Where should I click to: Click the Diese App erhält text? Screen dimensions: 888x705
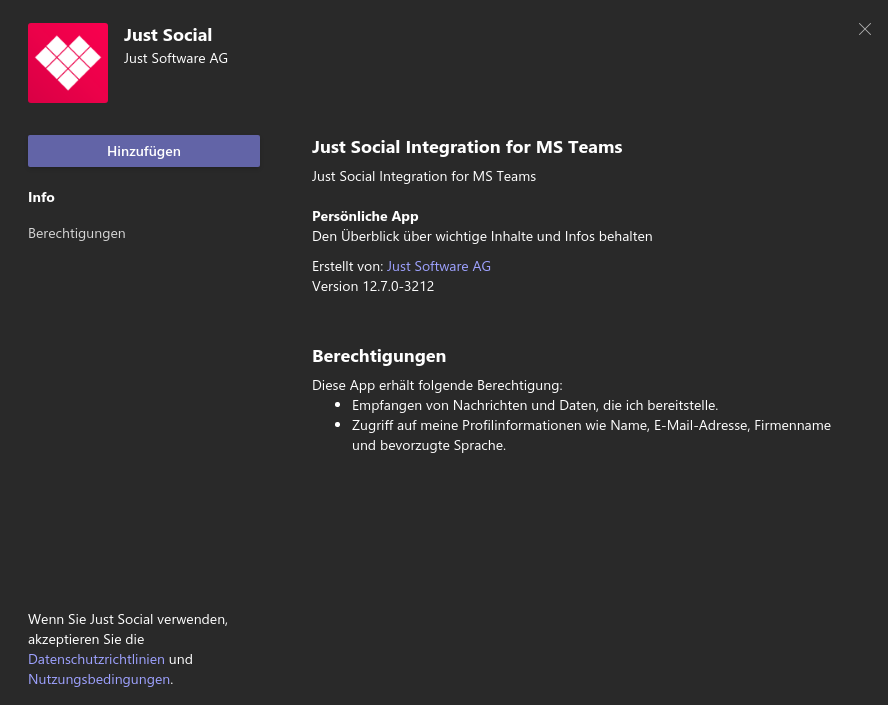[x=437, y=385]
